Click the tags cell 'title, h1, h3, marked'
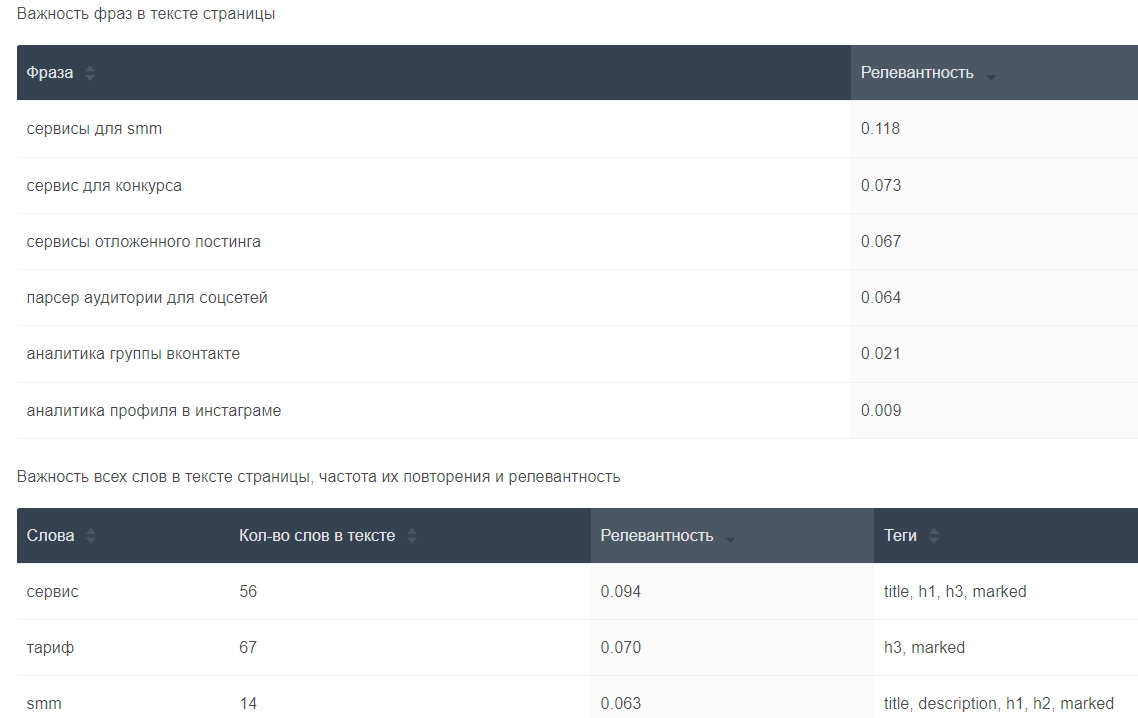The width and height of the screenshot is (1138, 718). coord(955,592)
